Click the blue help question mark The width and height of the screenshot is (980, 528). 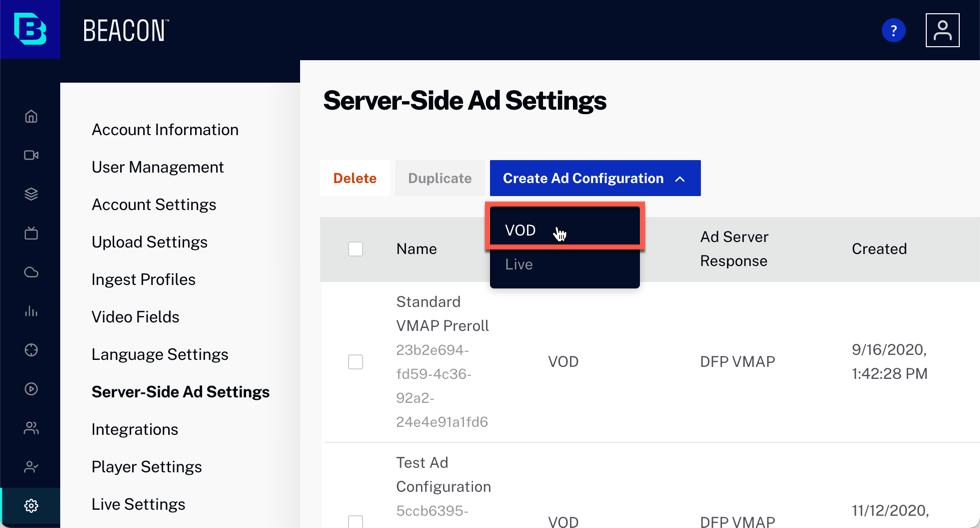(x=893, y=30)
